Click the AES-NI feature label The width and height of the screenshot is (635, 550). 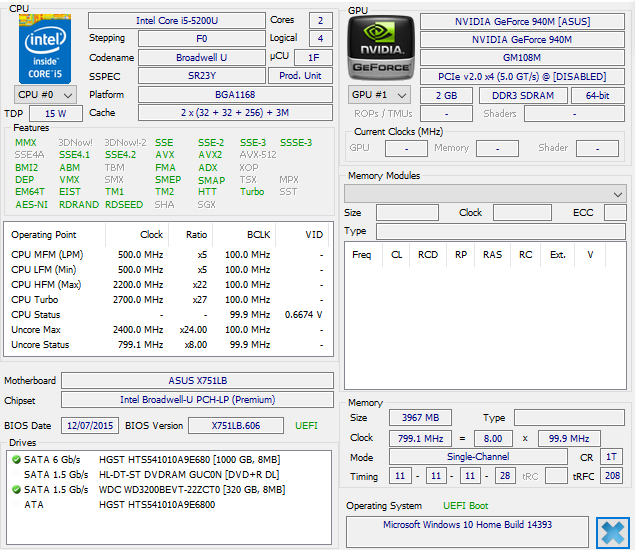[x=32, y=205]
